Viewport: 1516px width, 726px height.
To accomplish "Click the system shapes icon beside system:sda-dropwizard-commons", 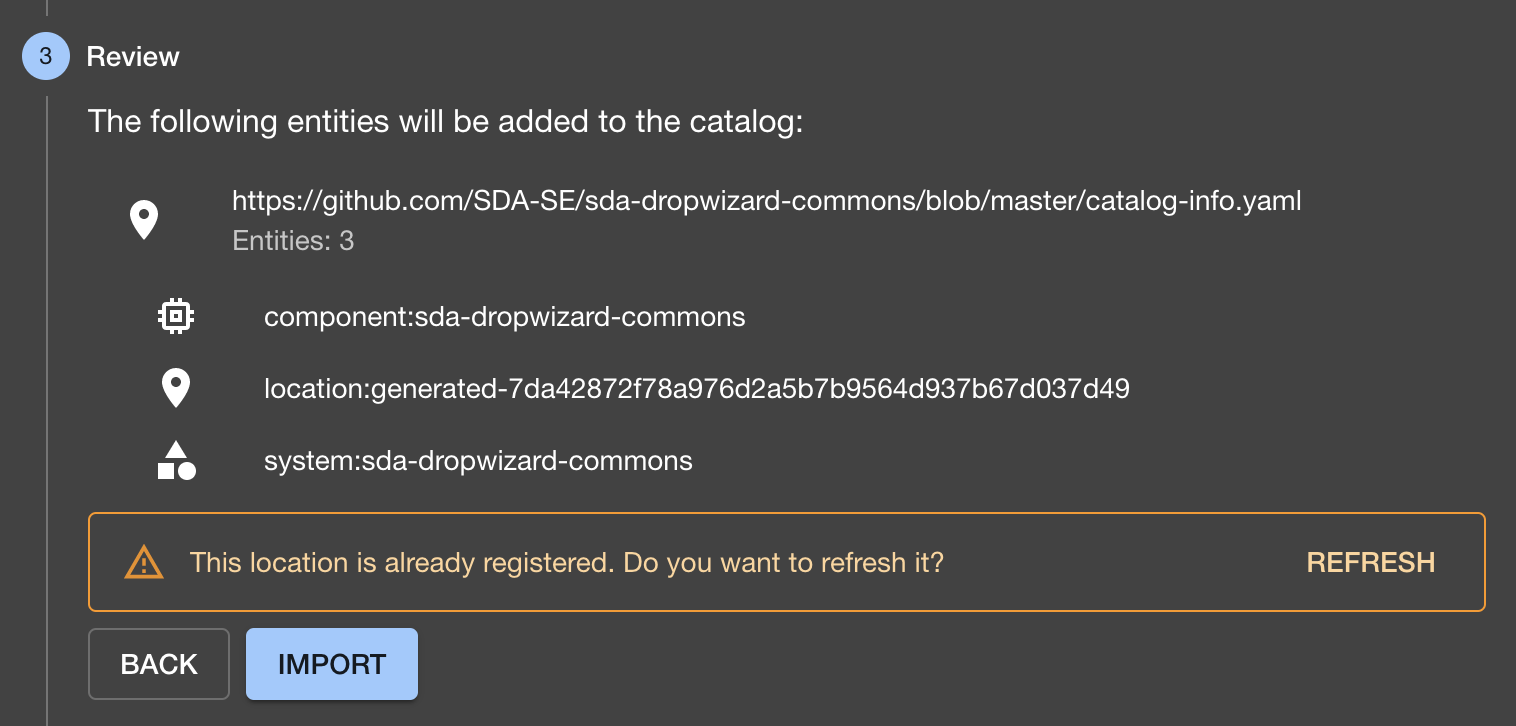I will [176, 460].
